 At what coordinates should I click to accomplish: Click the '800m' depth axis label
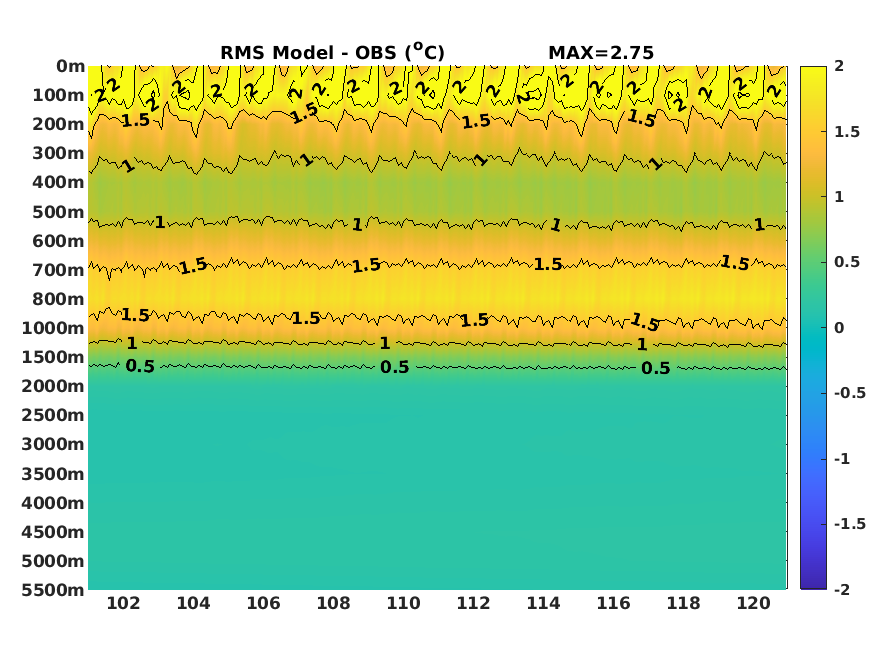pos(59,300)
